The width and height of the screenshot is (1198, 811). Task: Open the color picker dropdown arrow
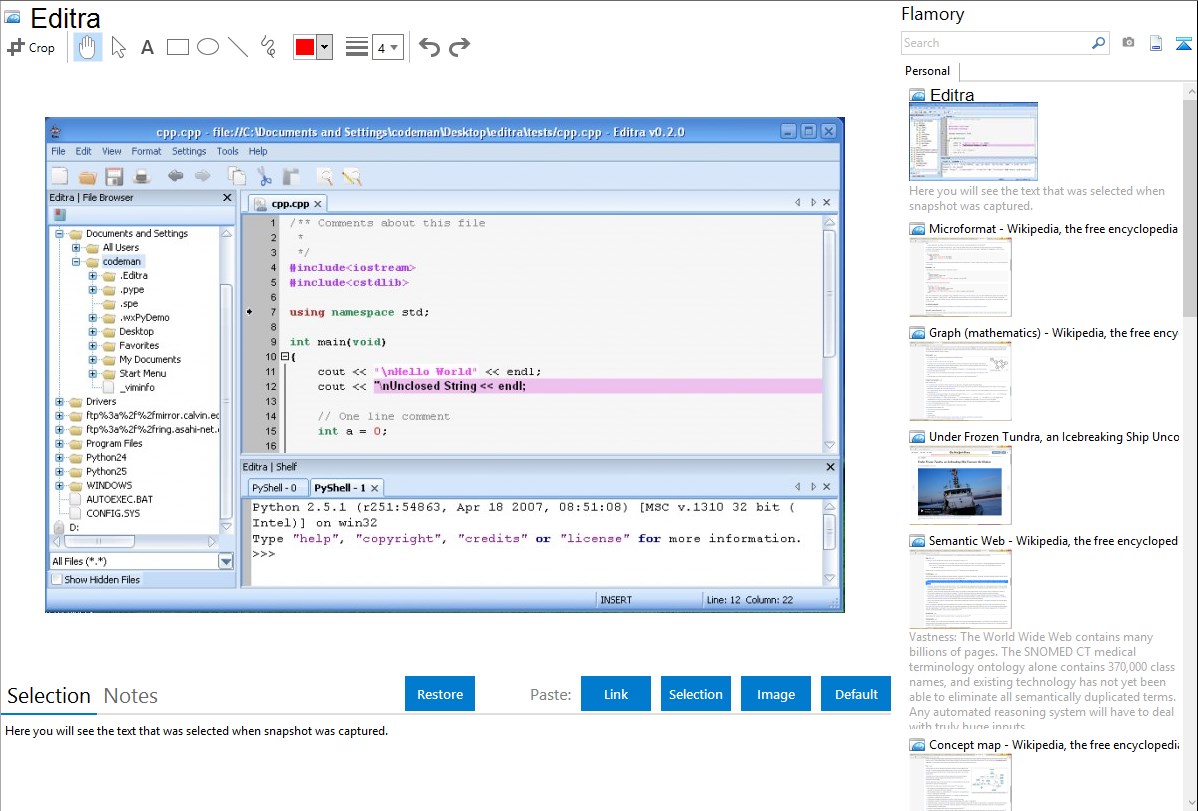pos(324,47)
